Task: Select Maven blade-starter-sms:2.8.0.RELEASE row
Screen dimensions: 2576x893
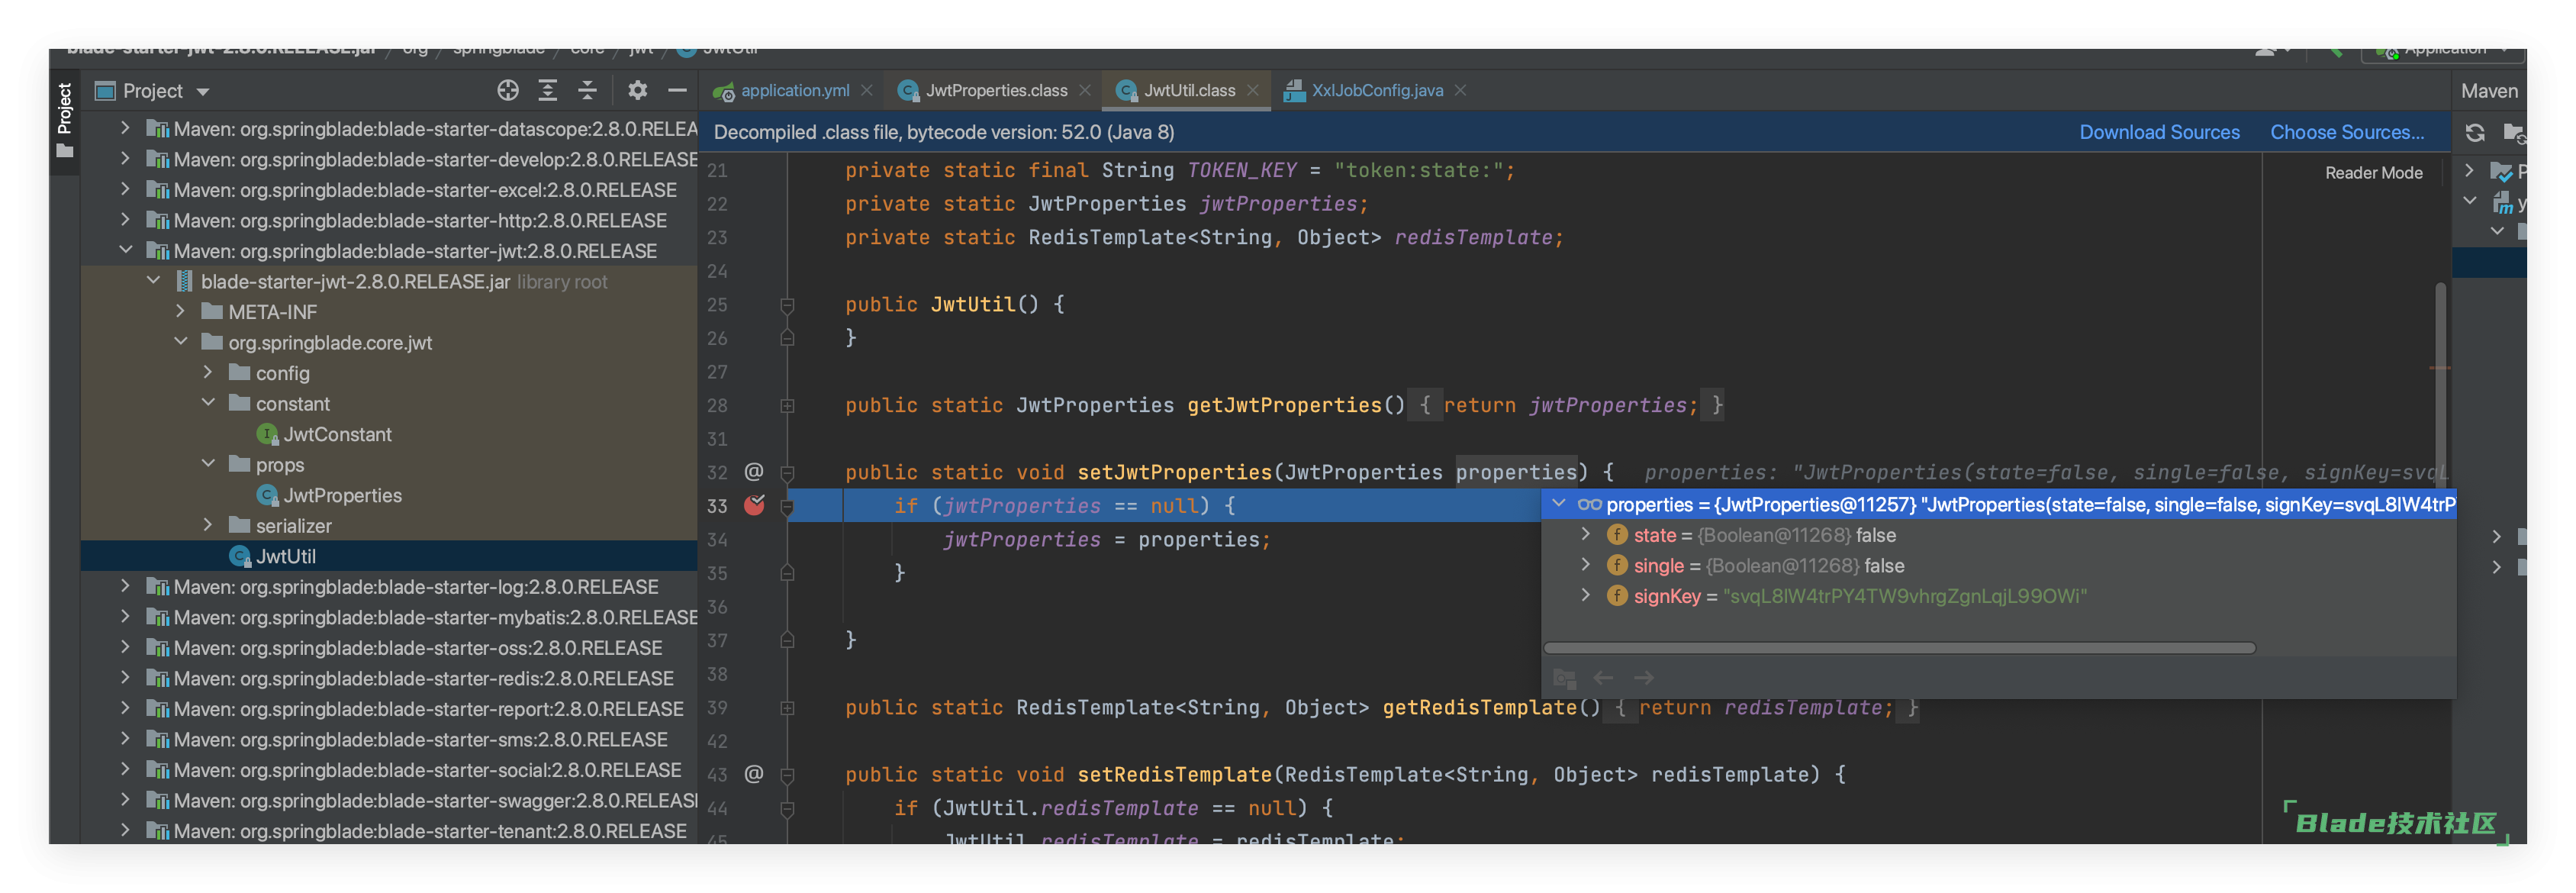Action: point(390,740)
